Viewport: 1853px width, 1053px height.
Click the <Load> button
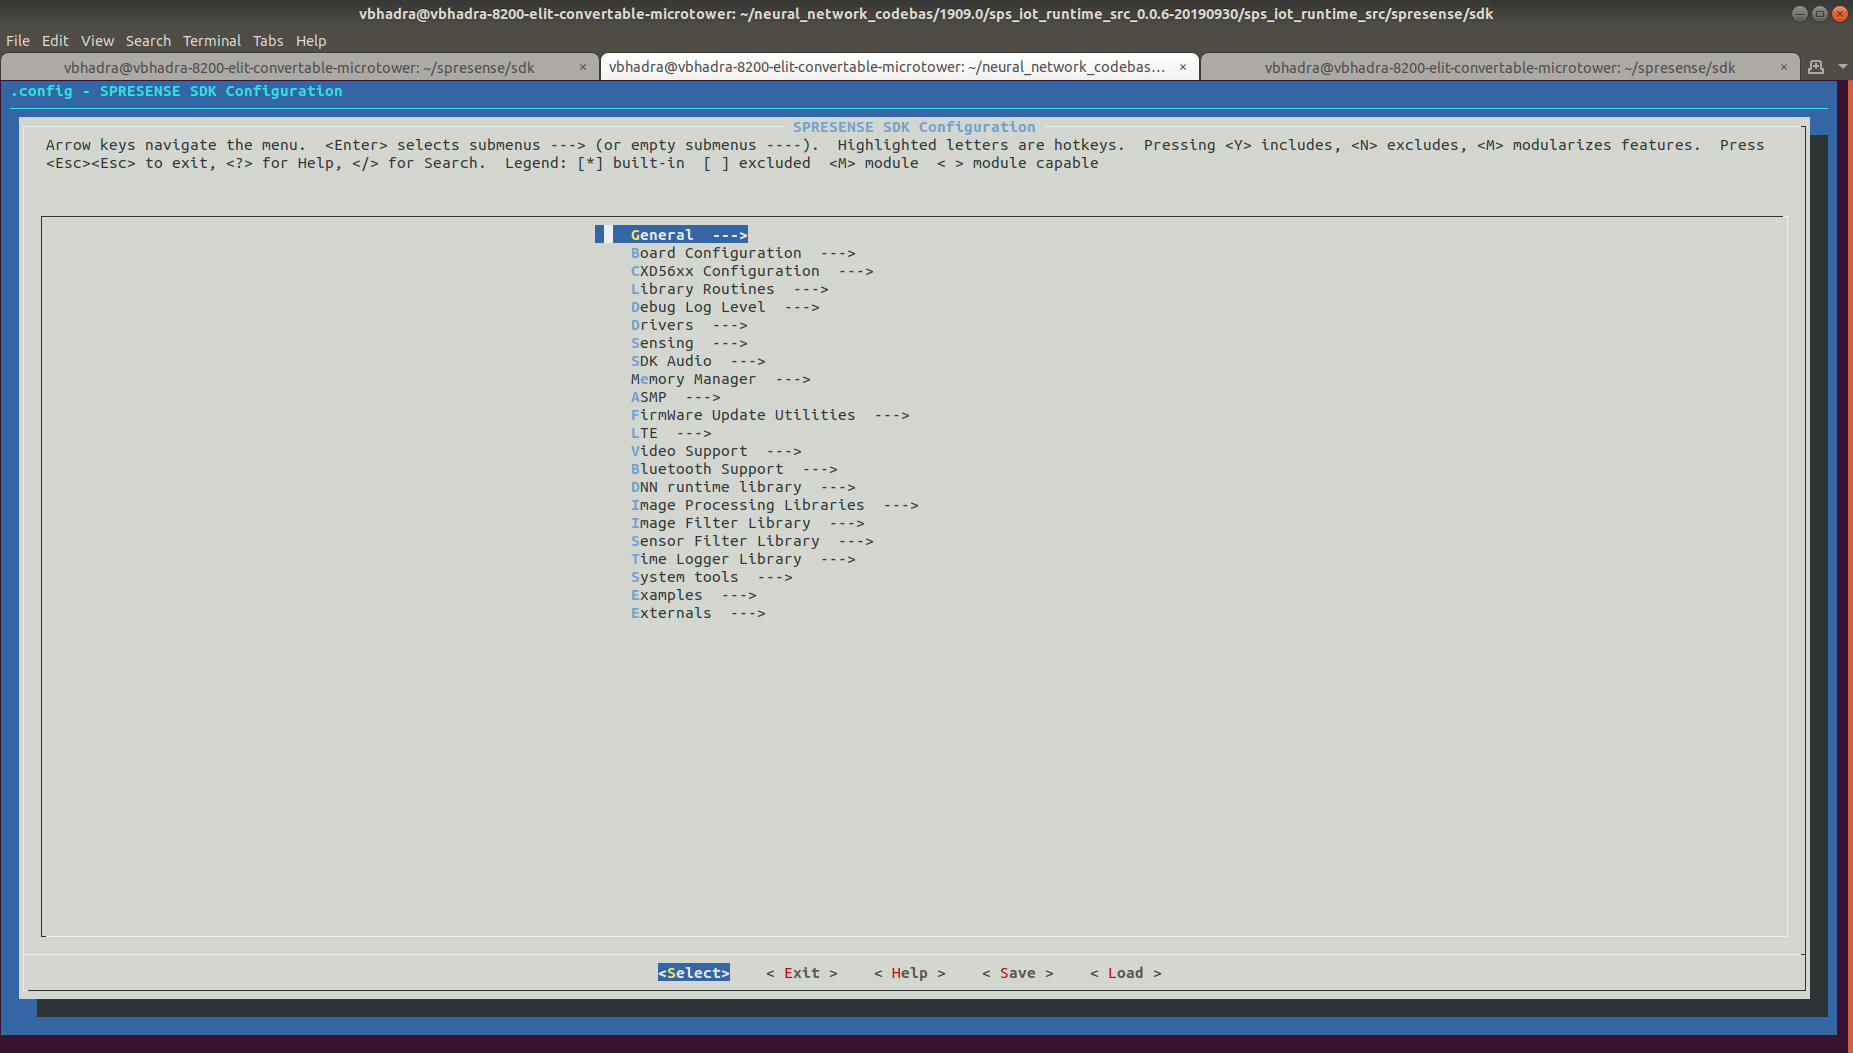1125,972
